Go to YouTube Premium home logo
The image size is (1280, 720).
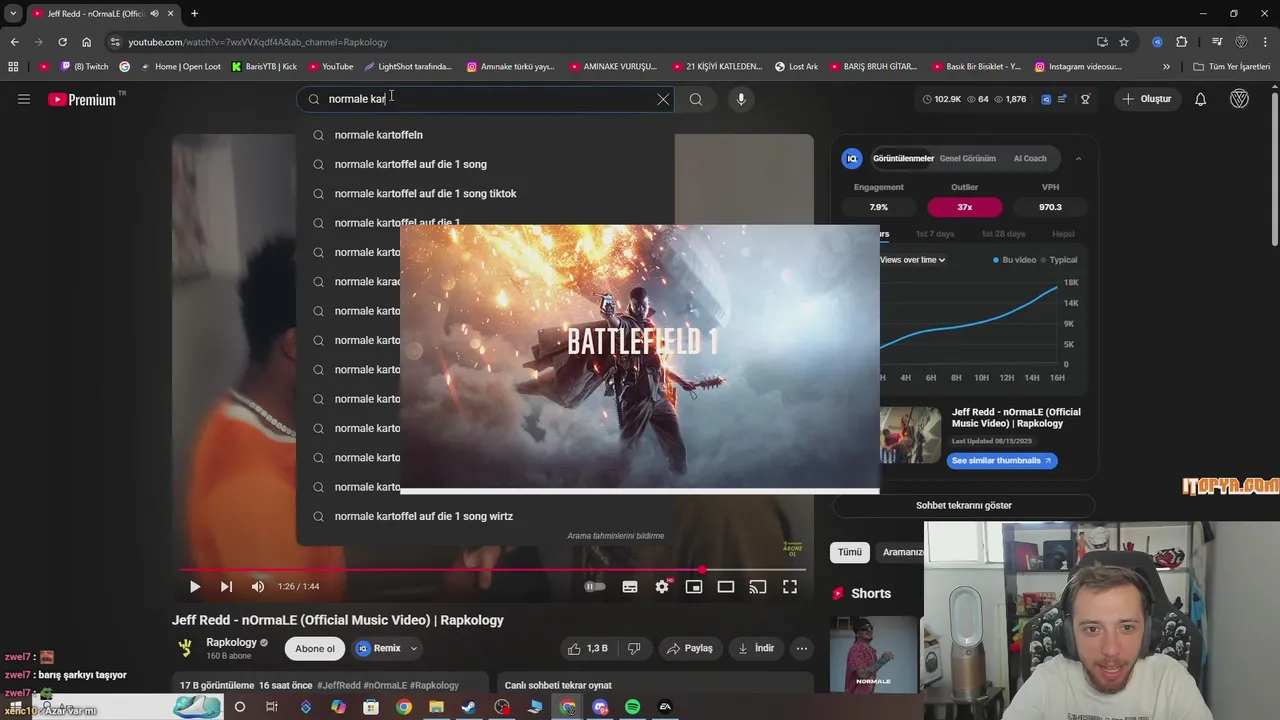84,99
